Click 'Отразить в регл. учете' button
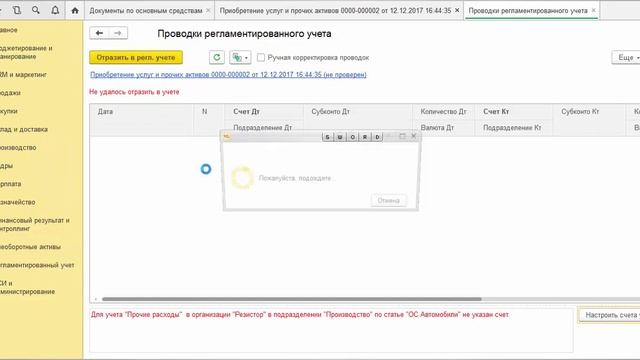This screenshot has width=640, height=360. (136, 58)
